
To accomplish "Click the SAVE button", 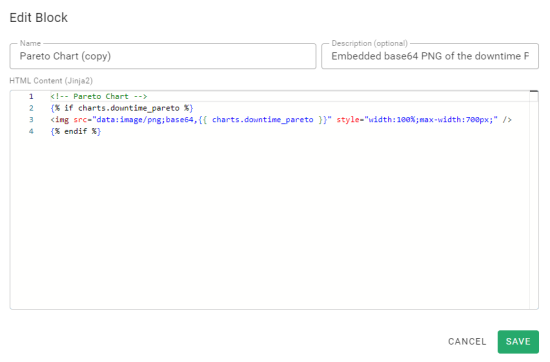I will [518, 341].
